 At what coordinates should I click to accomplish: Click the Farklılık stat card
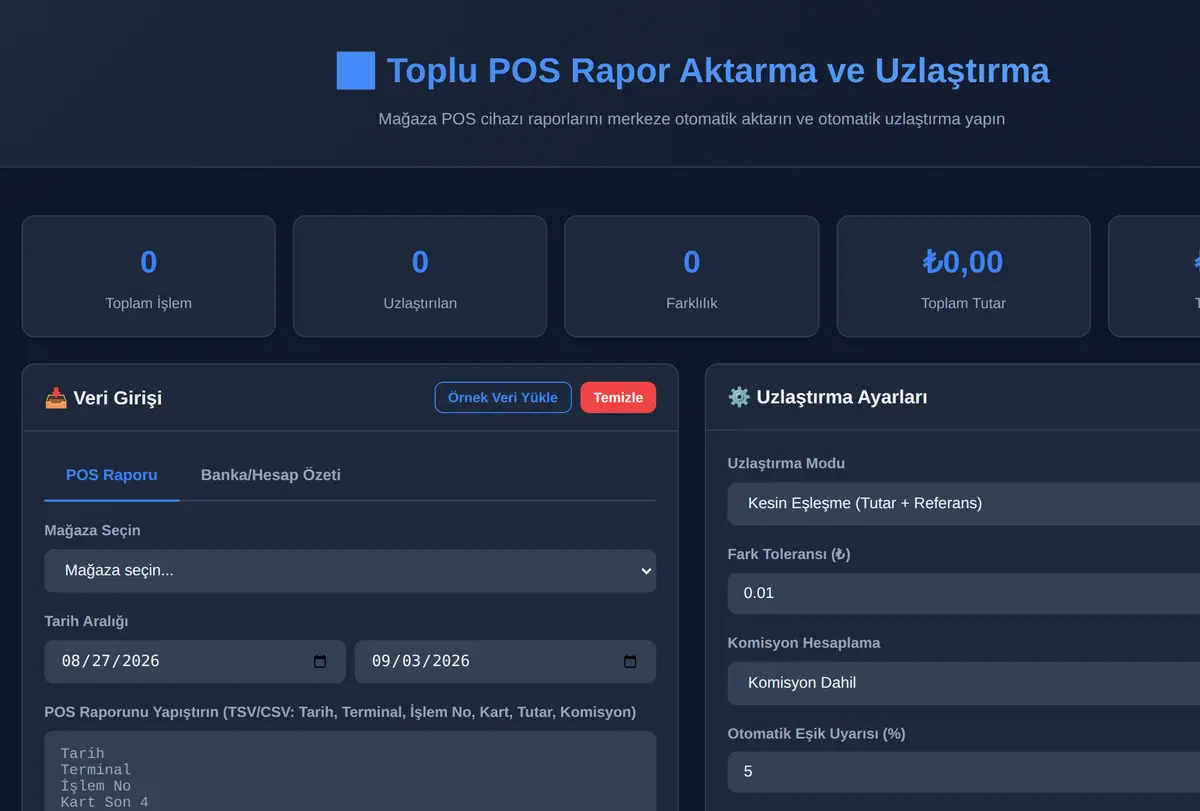point(692,276)
